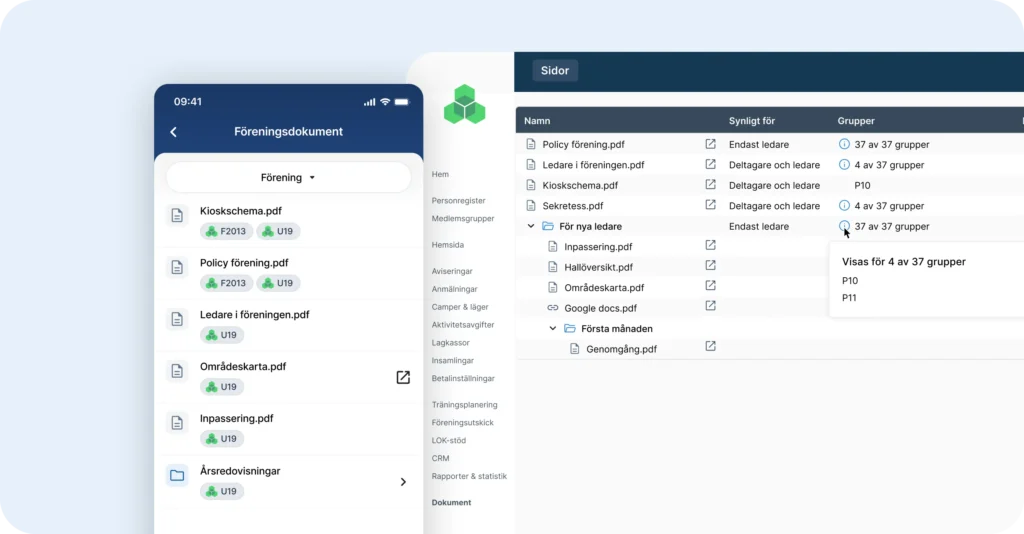The height and width of the screenshot is (534, 1024).
Task: Open external link icon for Områdeskarta.pdf on mobile
Action: pyautogui.click(x=403, y=377)
